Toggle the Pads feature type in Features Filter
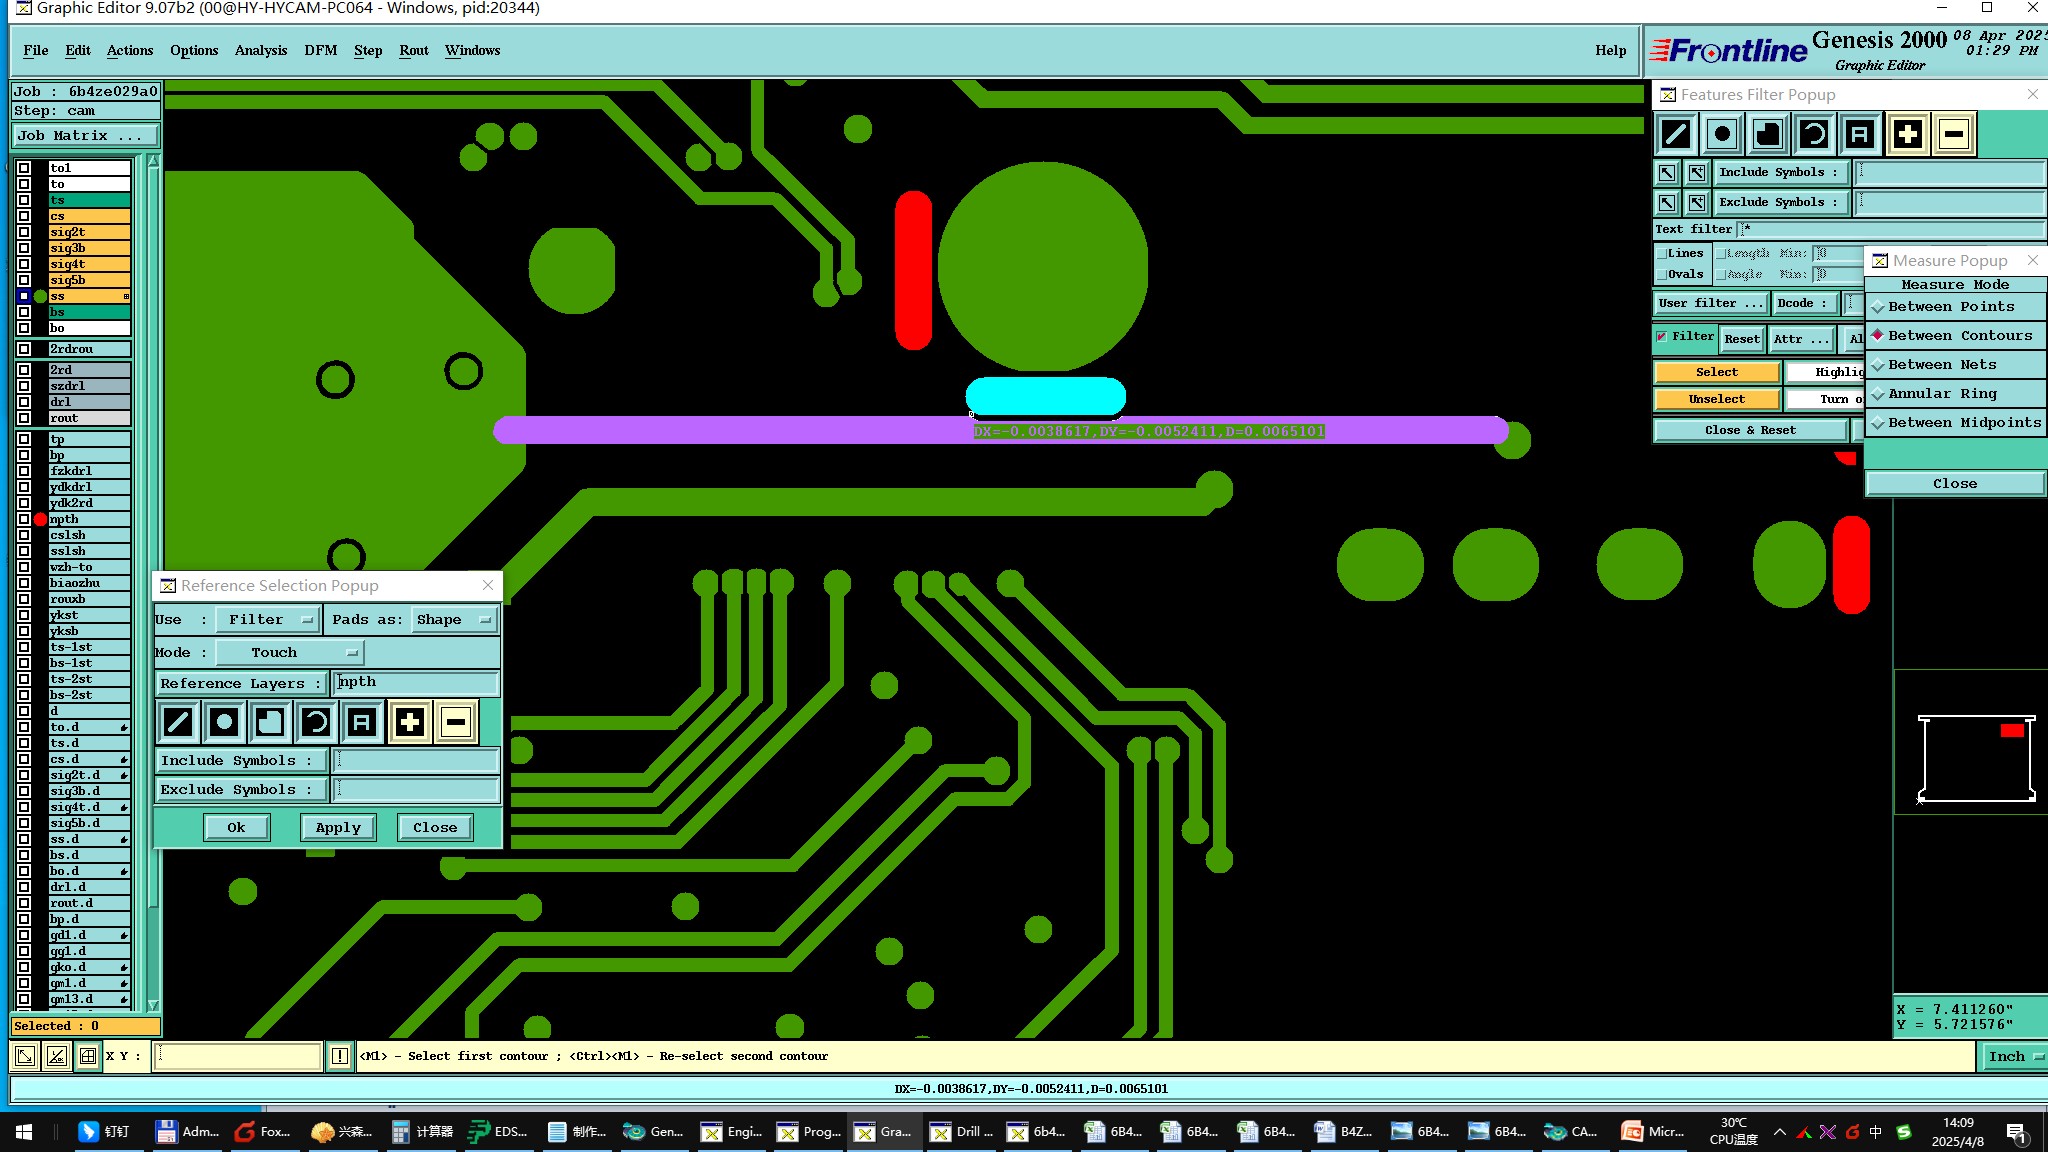 click(1722, 134)
